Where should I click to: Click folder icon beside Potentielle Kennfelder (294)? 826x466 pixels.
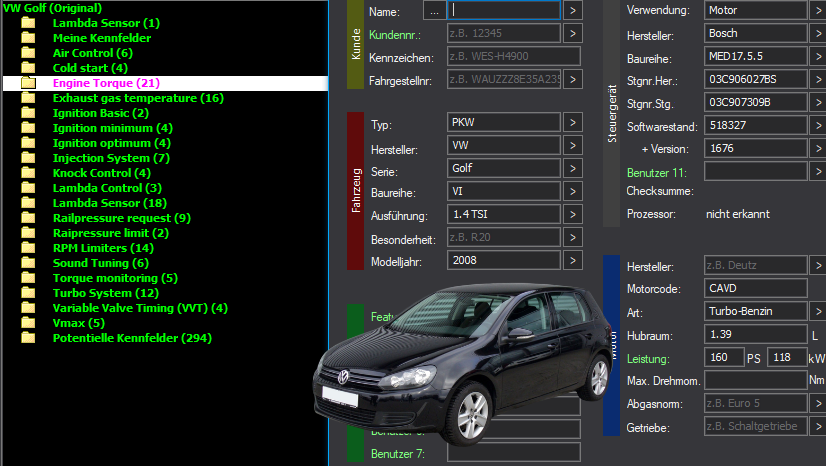point(28,338)
